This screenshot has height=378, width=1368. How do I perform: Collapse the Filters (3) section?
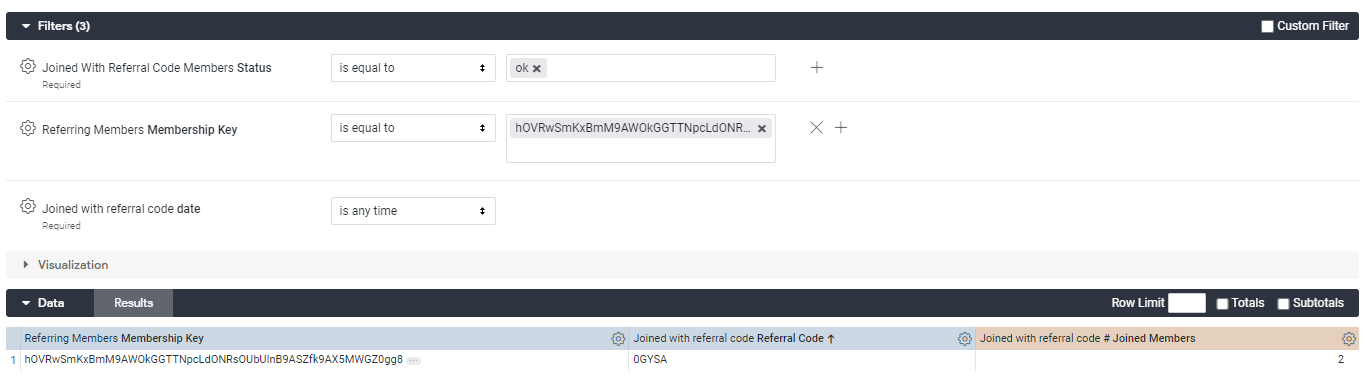(63, 26)
